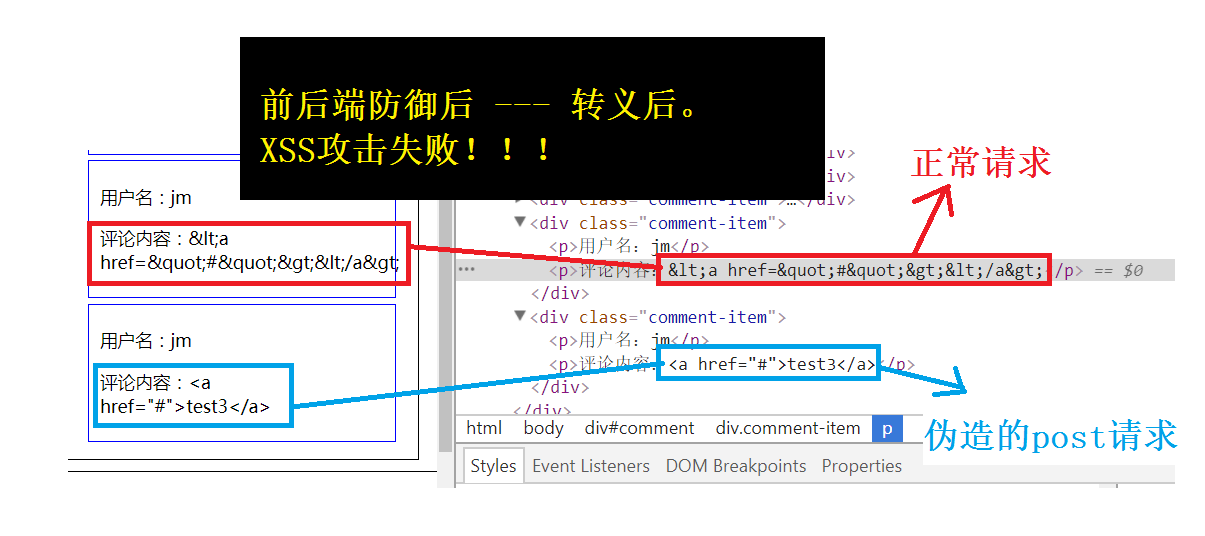Select div#comment in the breadcrumb trail

[x=639, y=428]
